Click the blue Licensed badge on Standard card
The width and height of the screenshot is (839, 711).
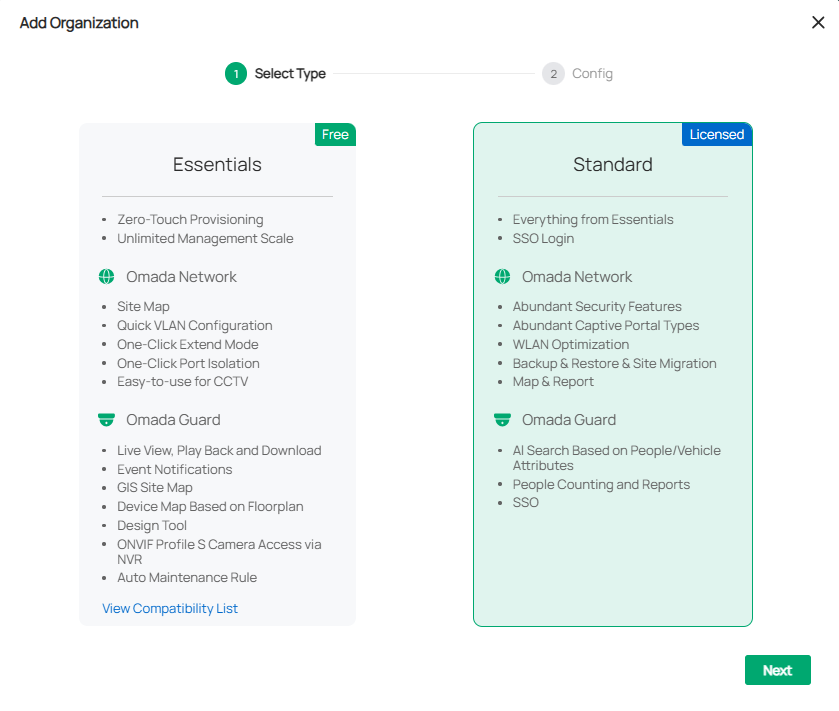coord(716,134)
